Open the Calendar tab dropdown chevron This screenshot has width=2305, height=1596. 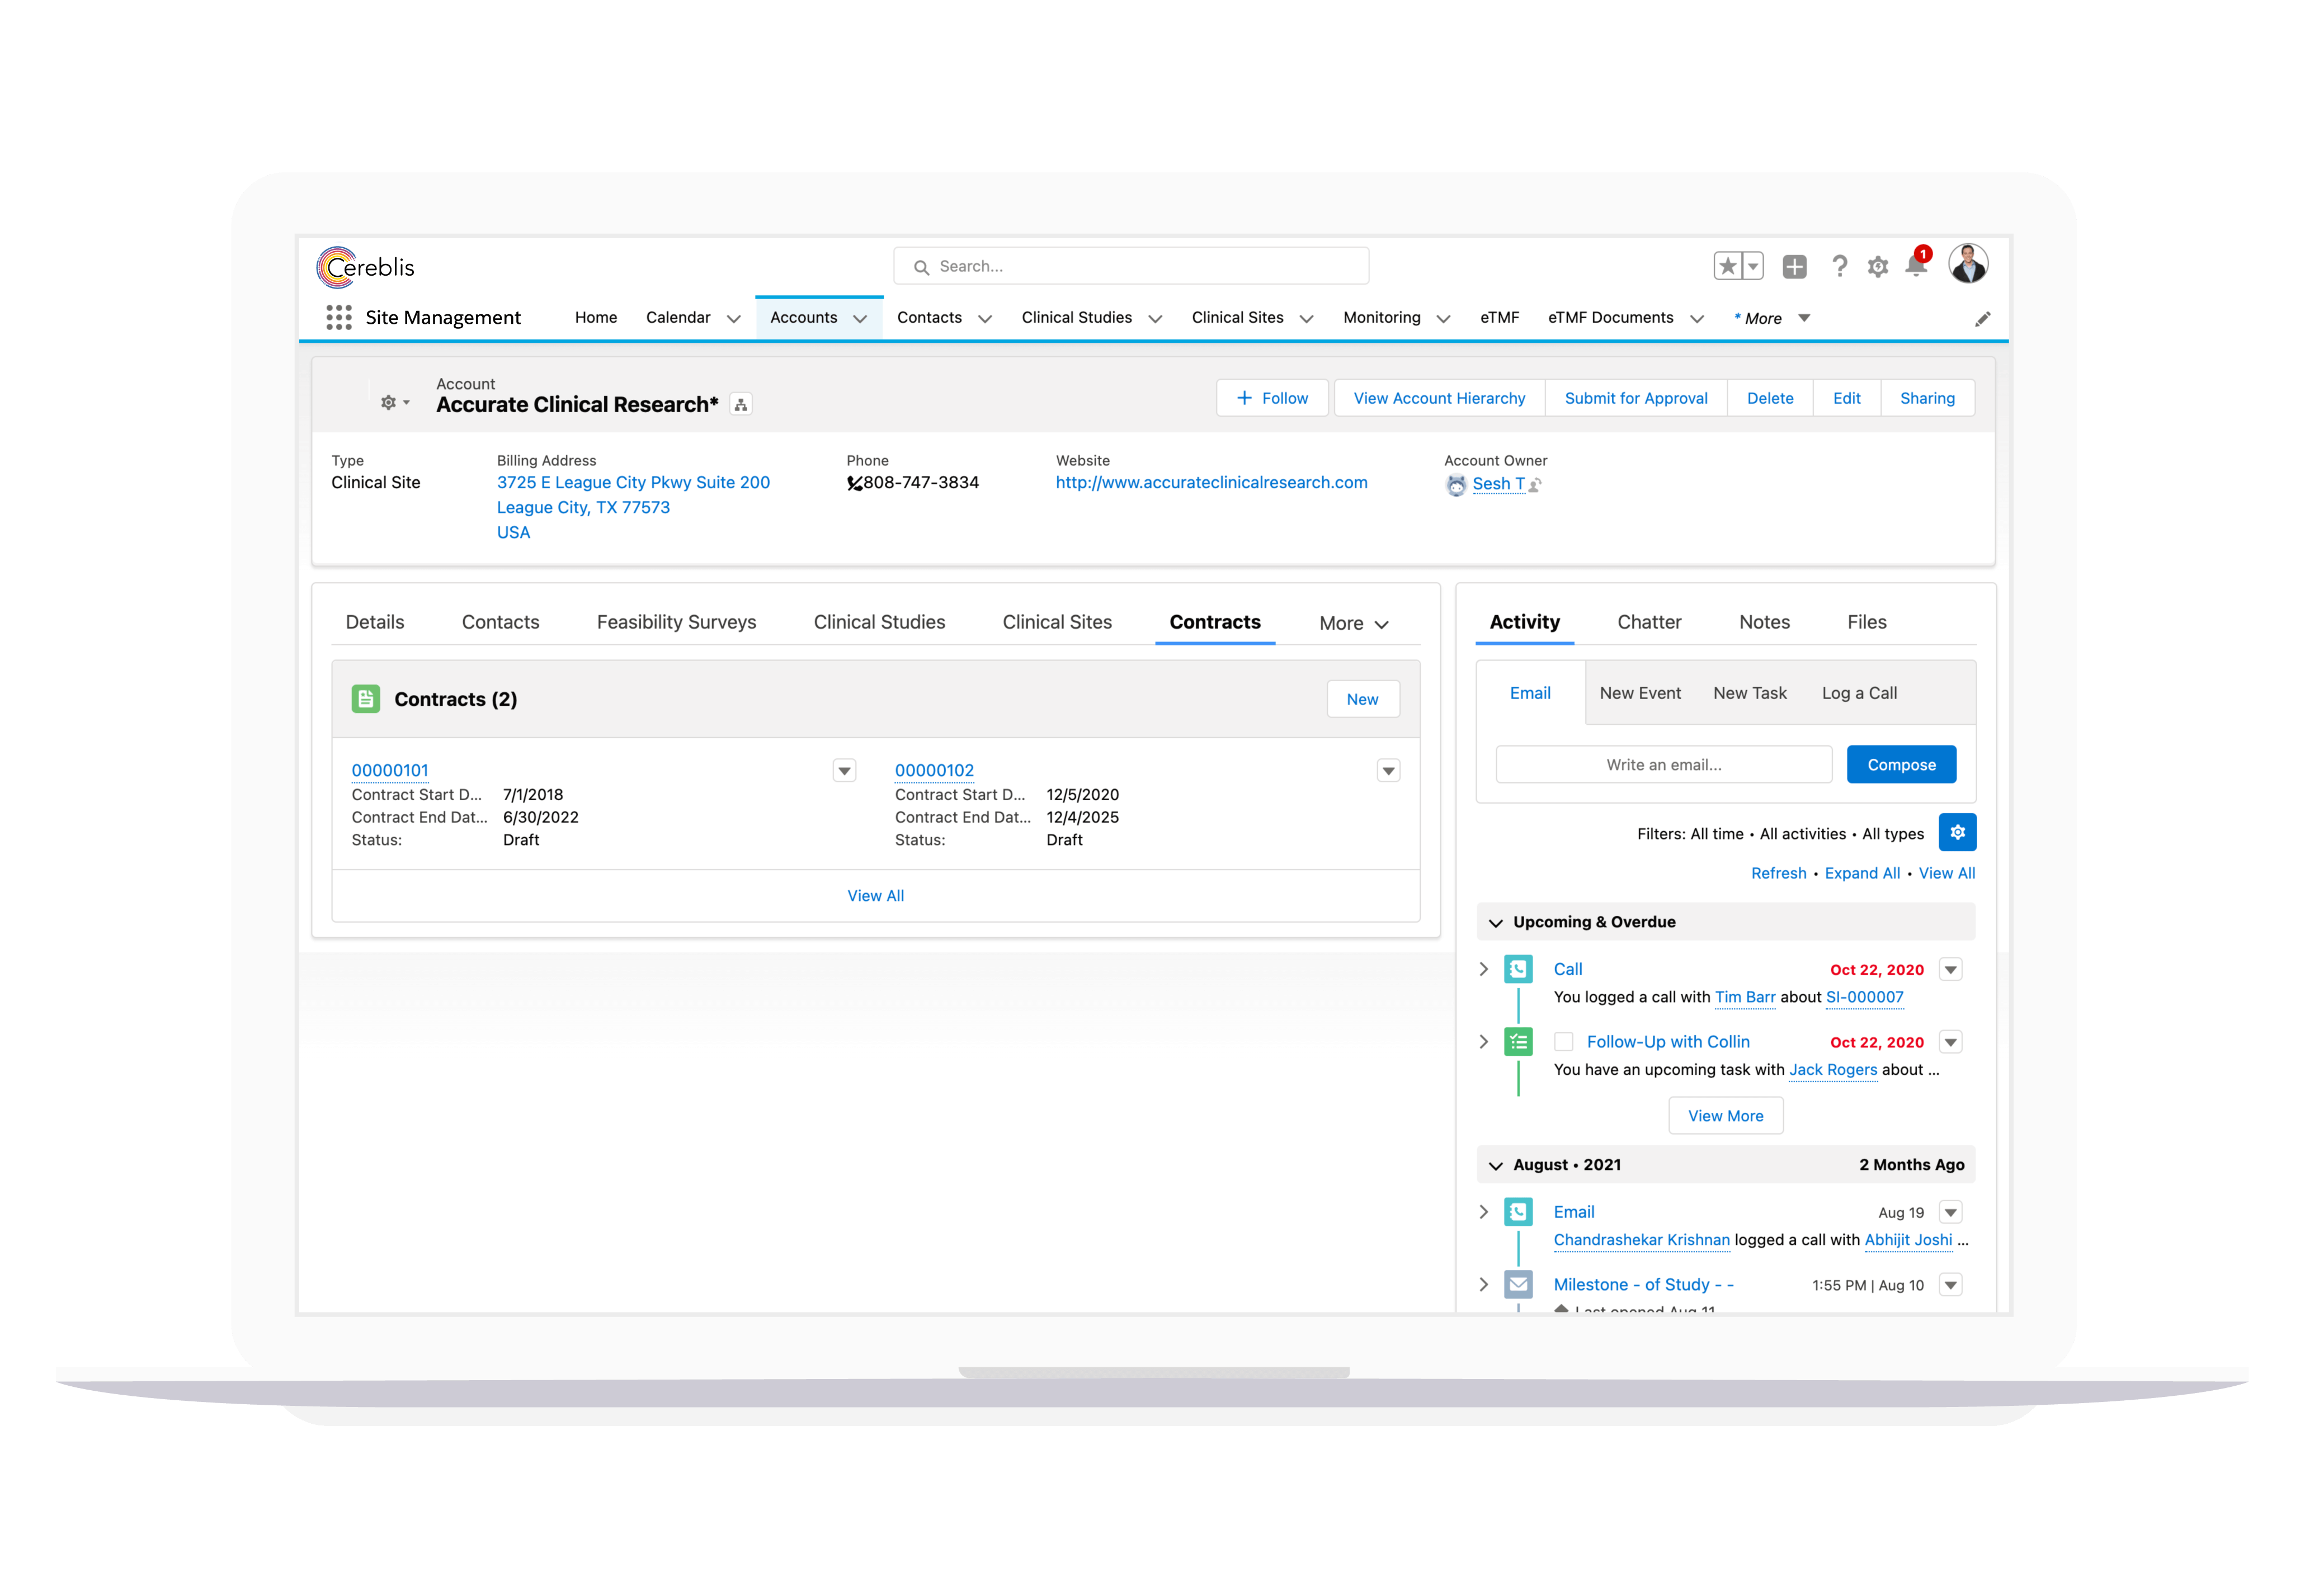pos(734,319)
